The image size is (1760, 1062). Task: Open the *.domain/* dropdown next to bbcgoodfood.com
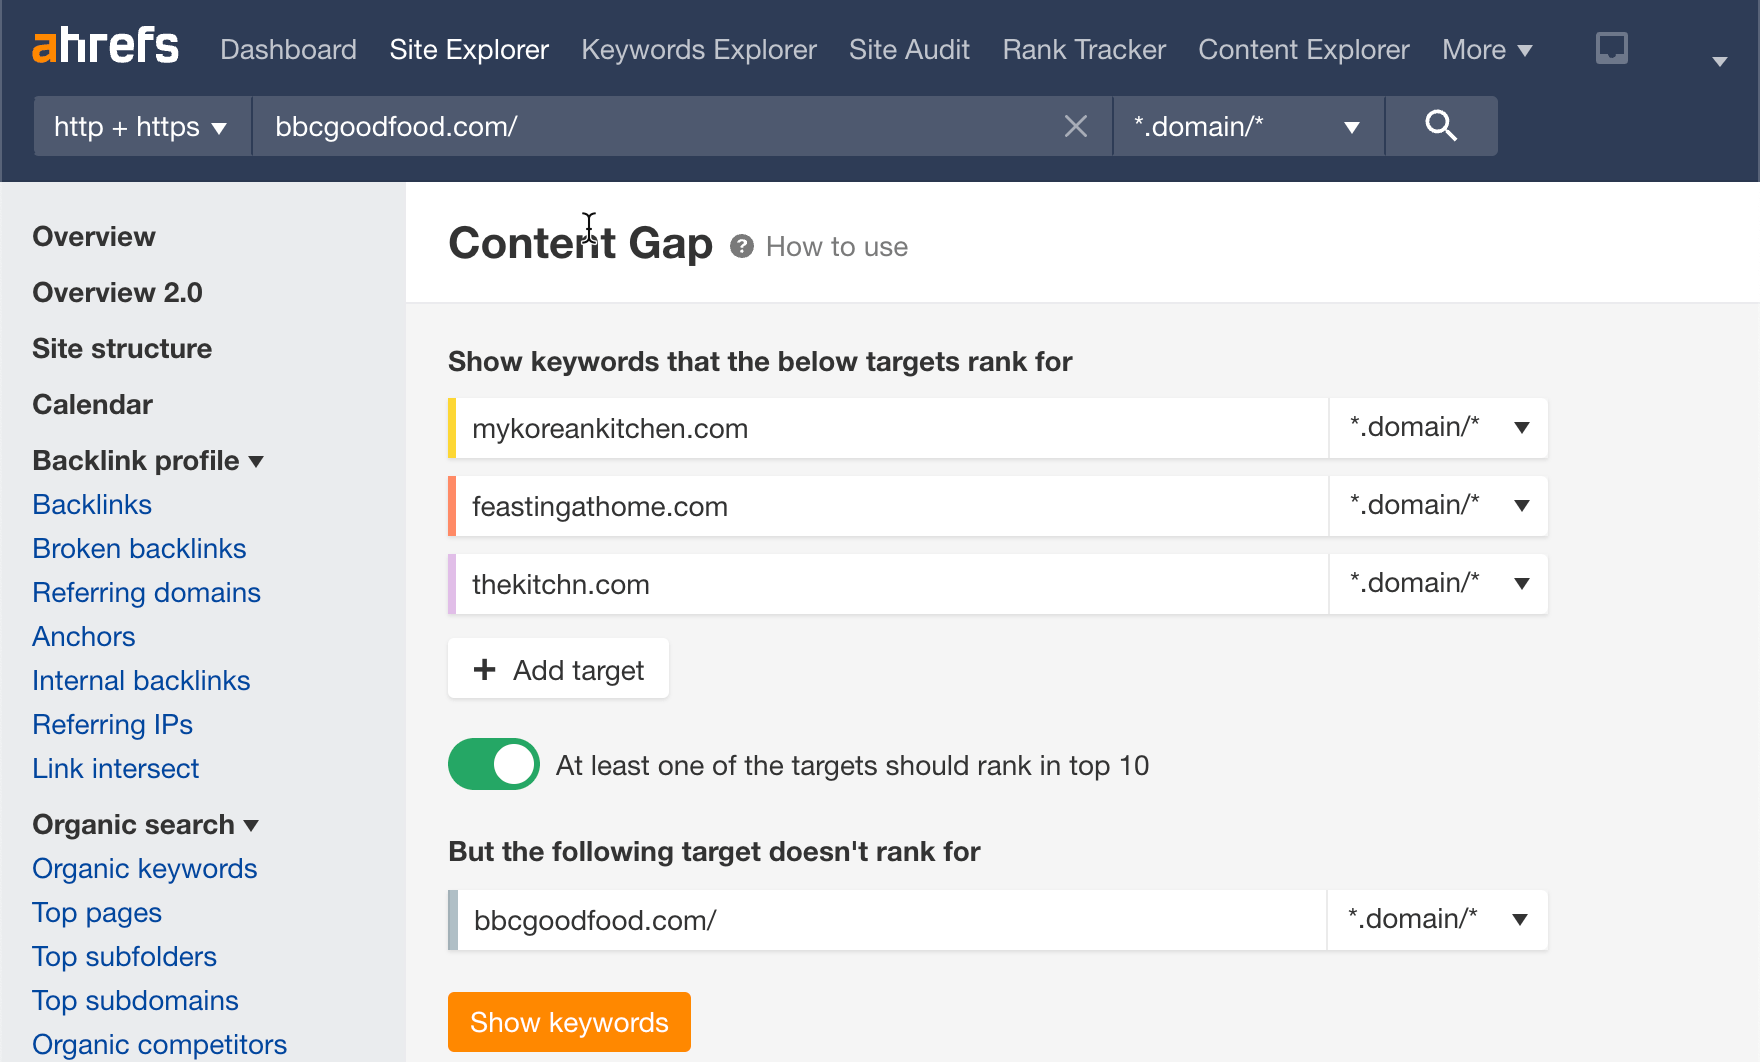[x=1520, y=919]
